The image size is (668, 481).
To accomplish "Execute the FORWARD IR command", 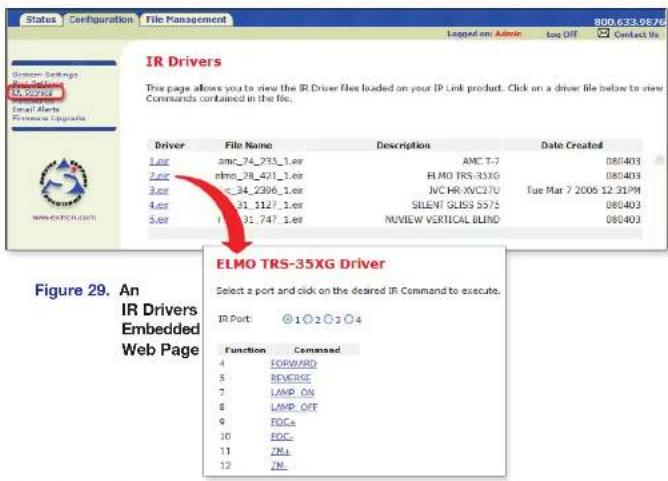I will click(x=294, y=364).
